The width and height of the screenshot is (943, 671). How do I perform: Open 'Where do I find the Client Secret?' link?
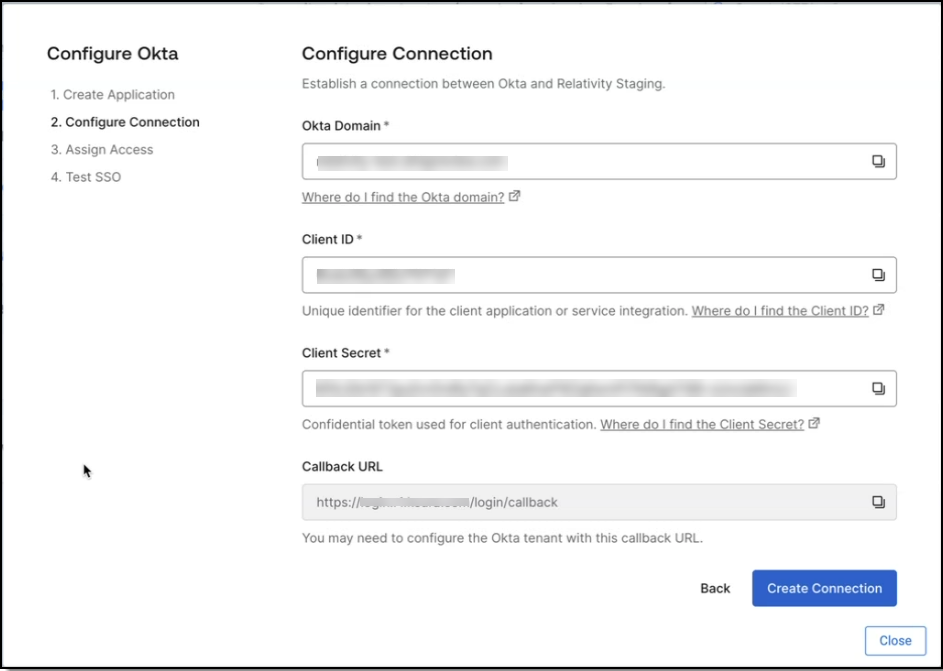[x=702, y=424]
